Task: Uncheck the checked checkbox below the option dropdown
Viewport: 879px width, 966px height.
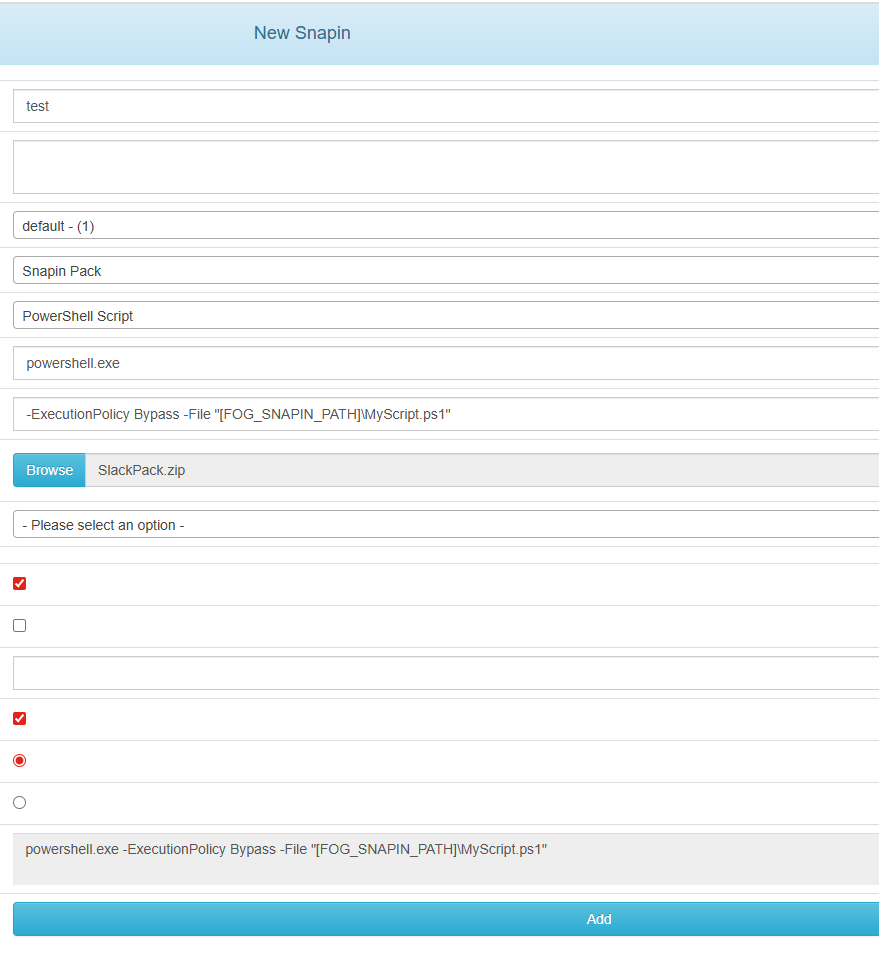Action: coord(19,584)
